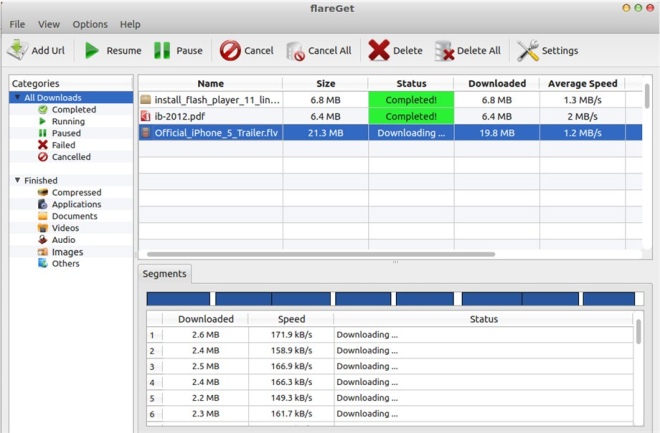Select the Segments tab
Screen dimensions: 660x433
point(165,274)
